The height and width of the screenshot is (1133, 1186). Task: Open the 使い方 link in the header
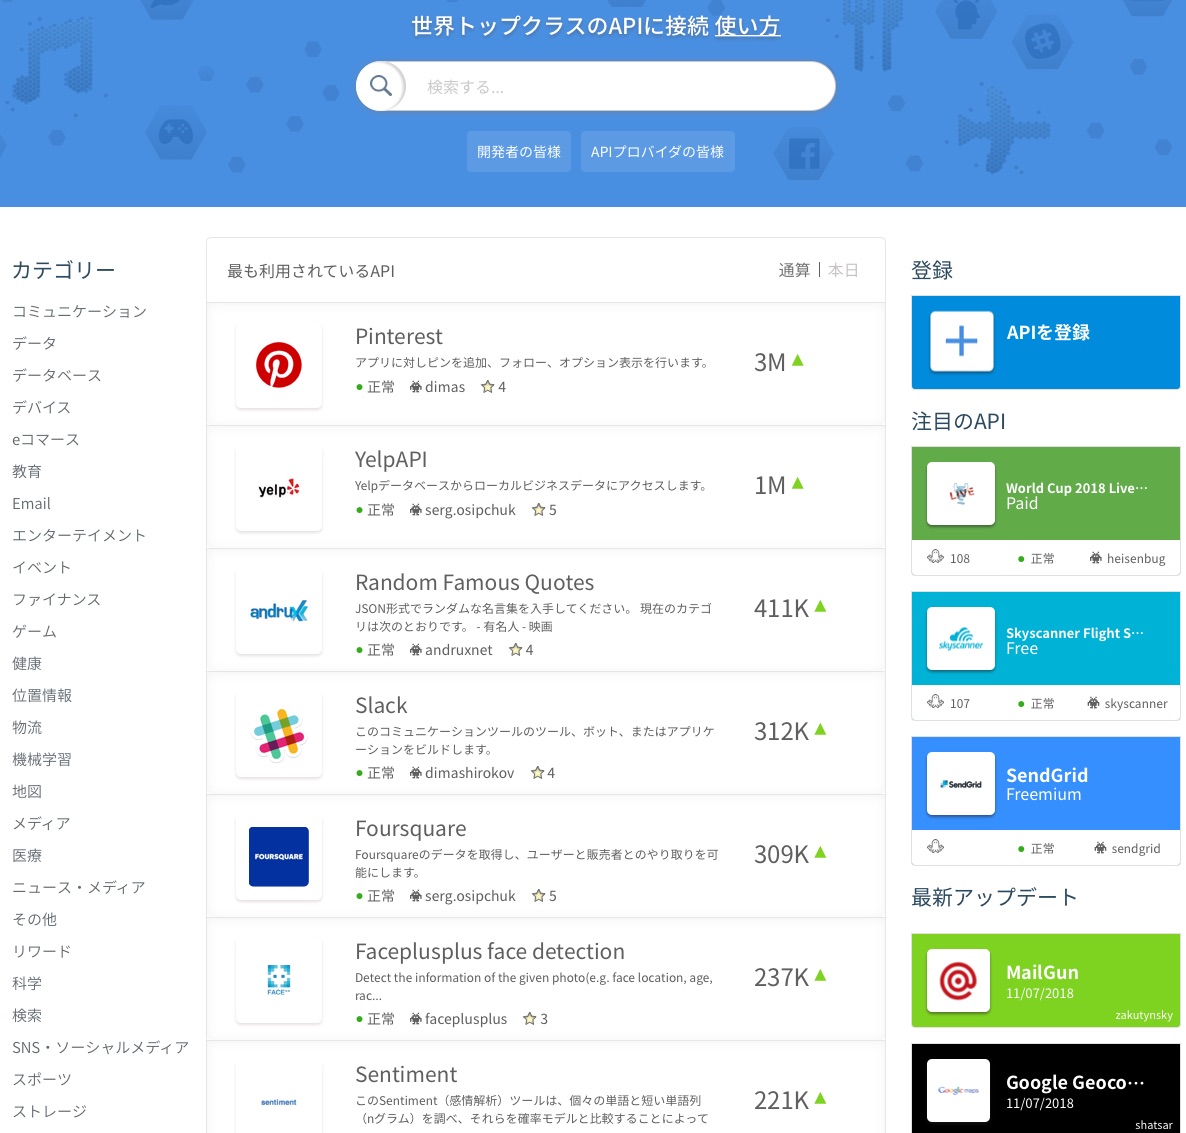pyautogui.click(x=747, y=26)
